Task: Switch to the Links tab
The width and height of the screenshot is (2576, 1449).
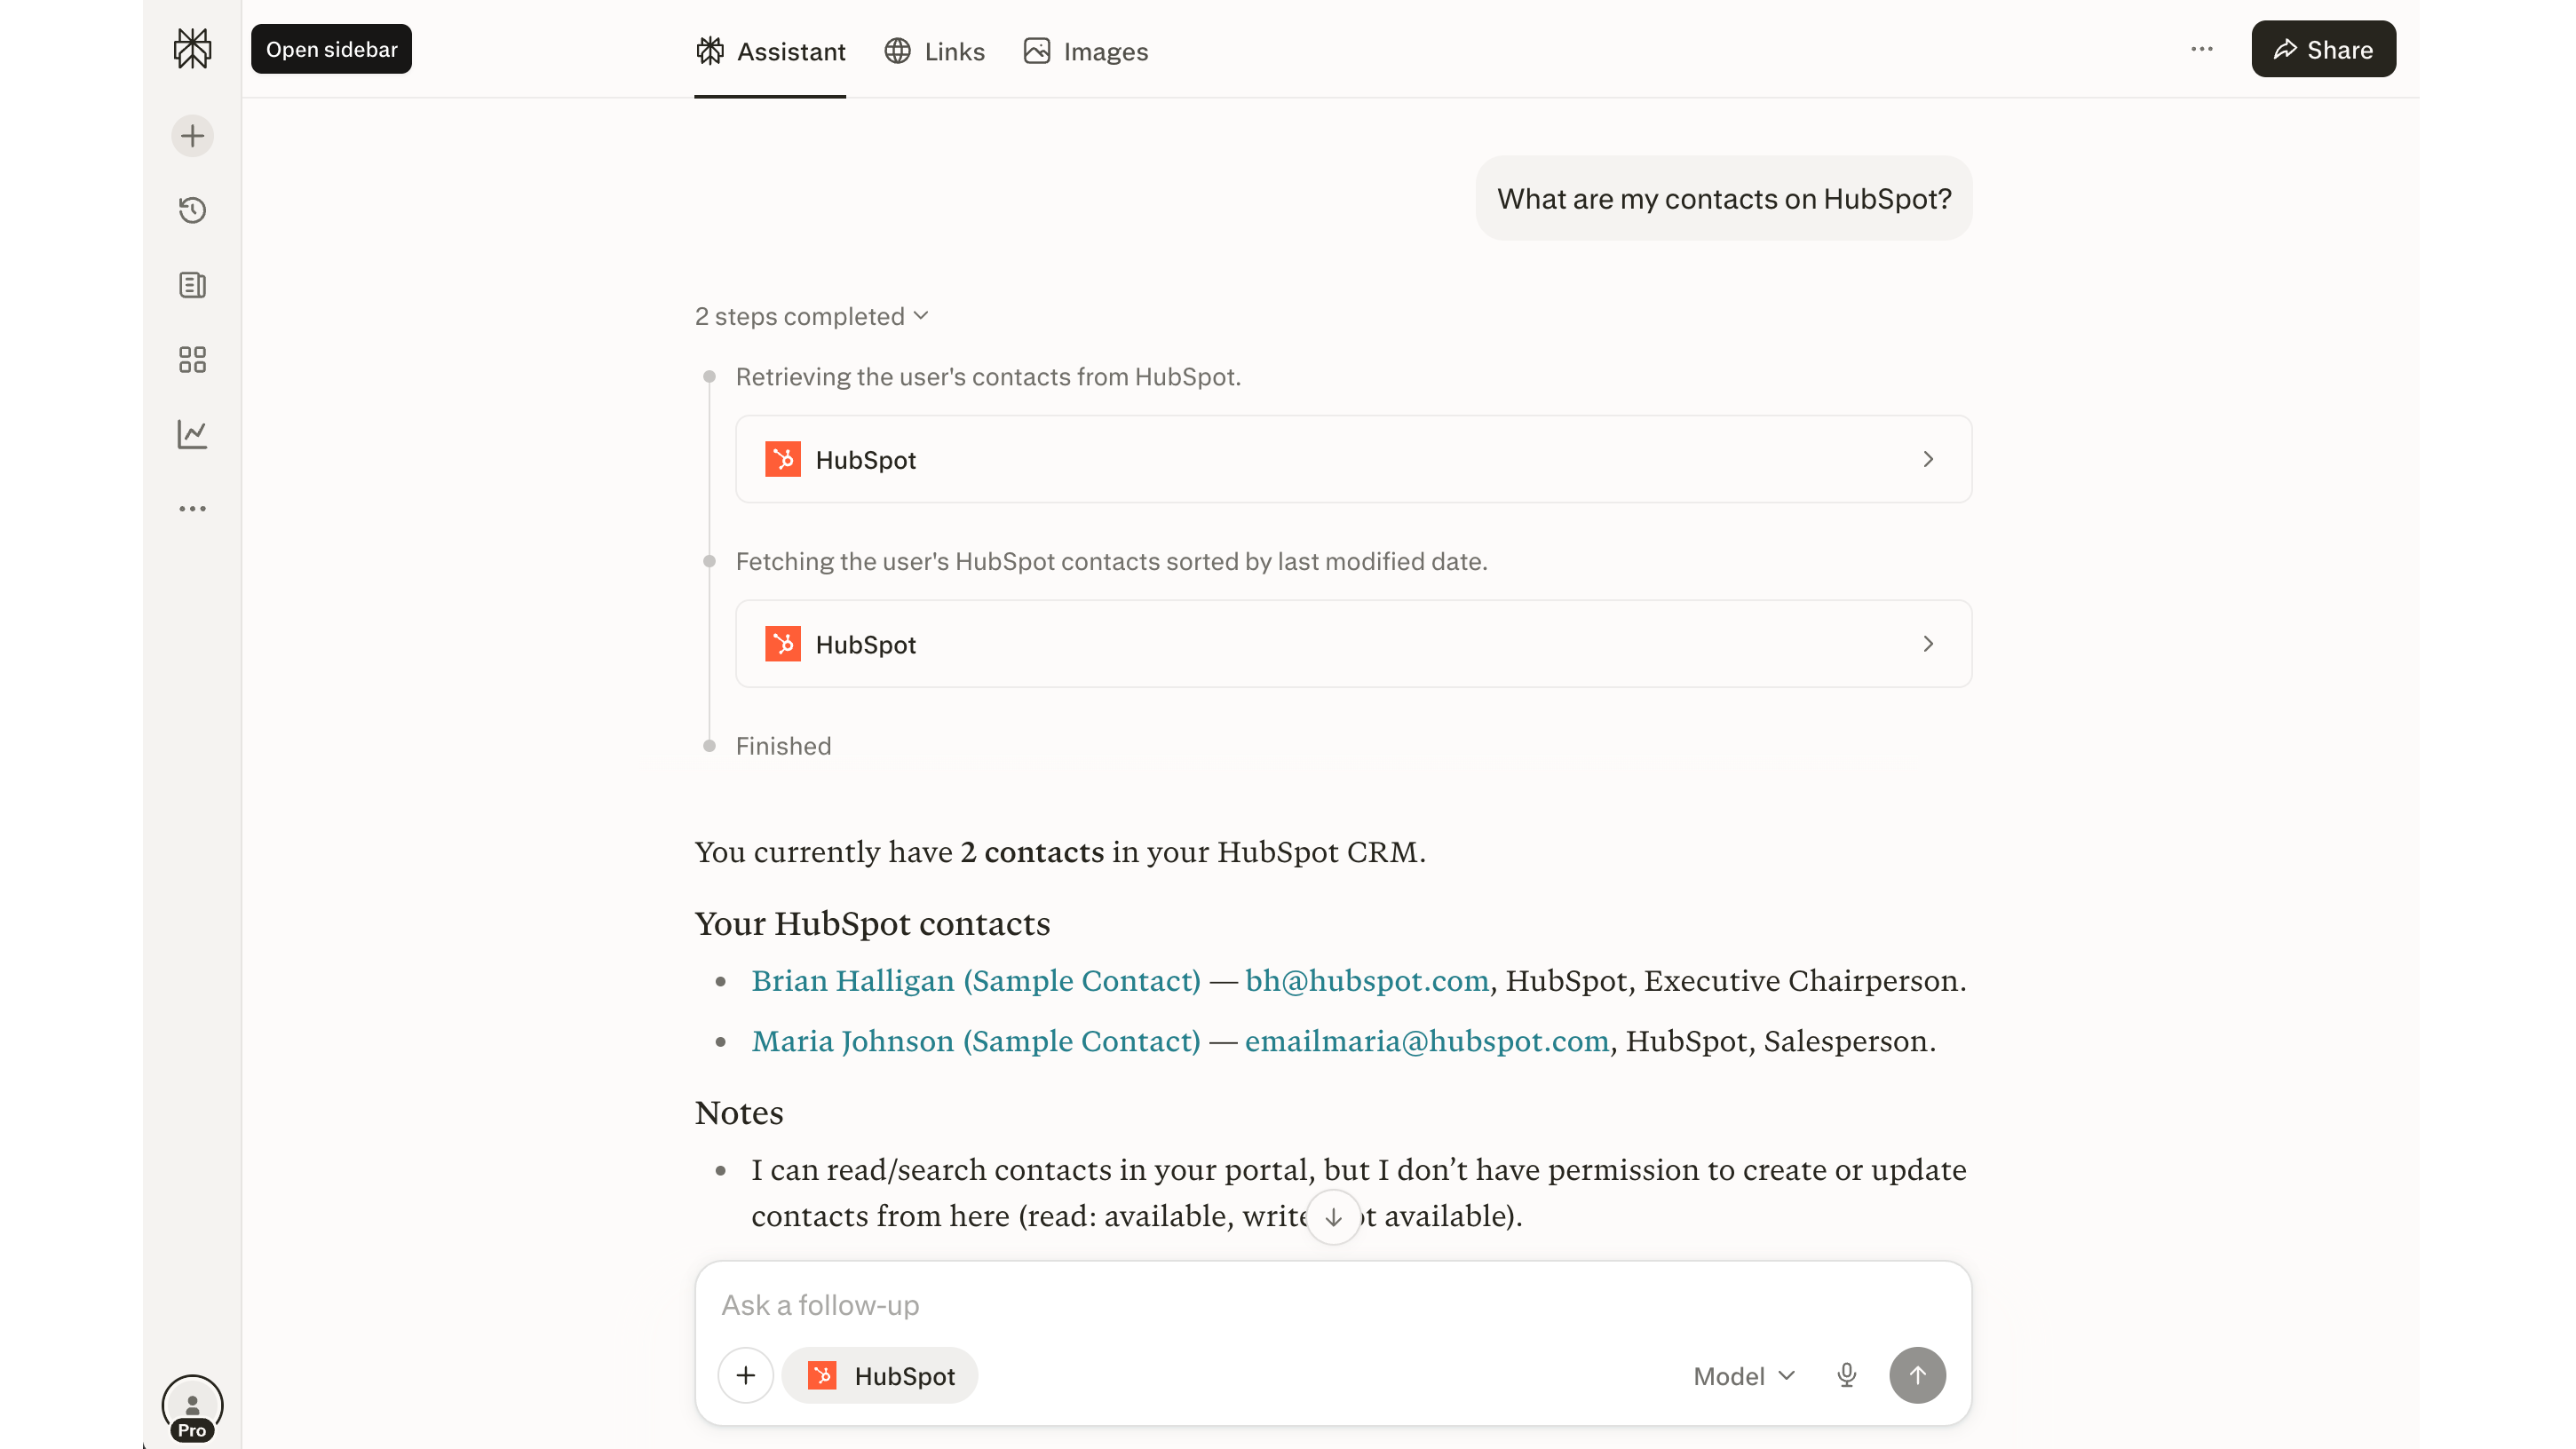Action: (934, 51)
